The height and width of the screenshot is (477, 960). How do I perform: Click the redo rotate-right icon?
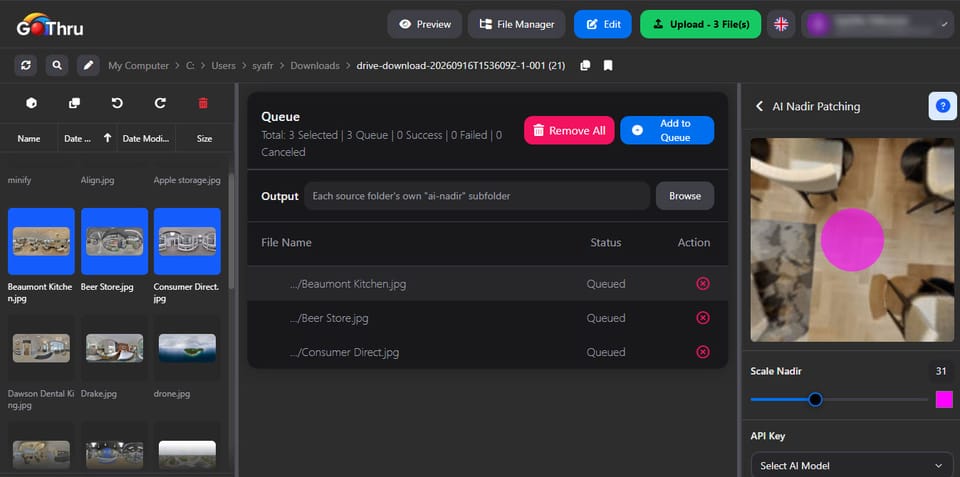(x=160, y=103)
